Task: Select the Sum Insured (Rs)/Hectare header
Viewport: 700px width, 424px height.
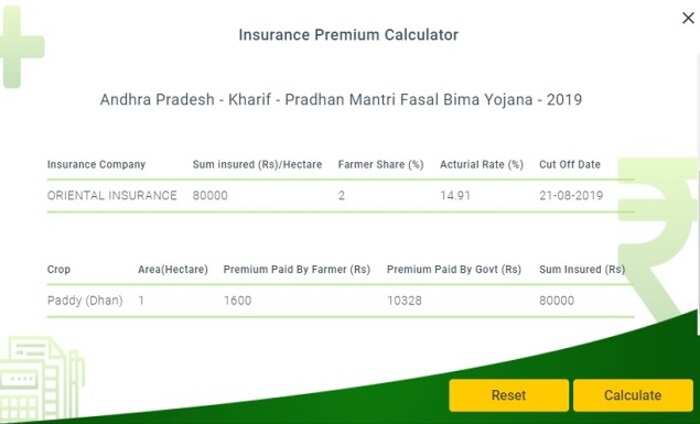Action: 257,165
